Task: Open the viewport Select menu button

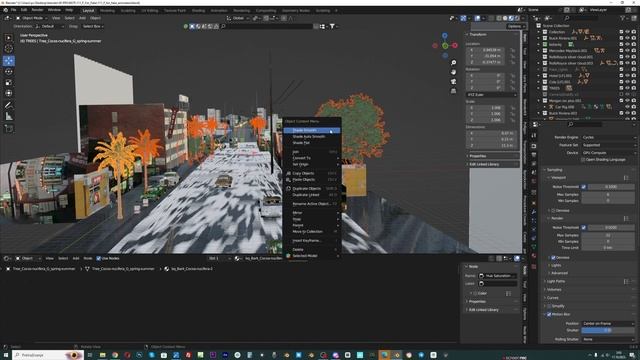Action: pos(69,18)
